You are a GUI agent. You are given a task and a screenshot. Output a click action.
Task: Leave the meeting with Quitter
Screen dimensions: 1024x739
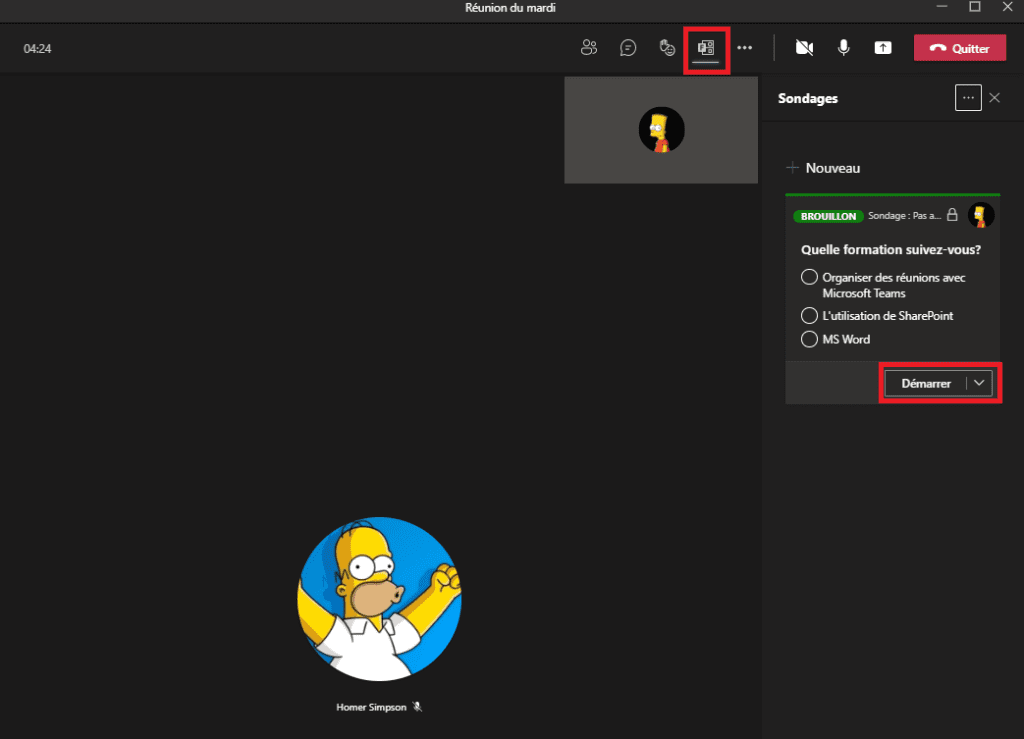pyautogui.click(x=960, y=48)
